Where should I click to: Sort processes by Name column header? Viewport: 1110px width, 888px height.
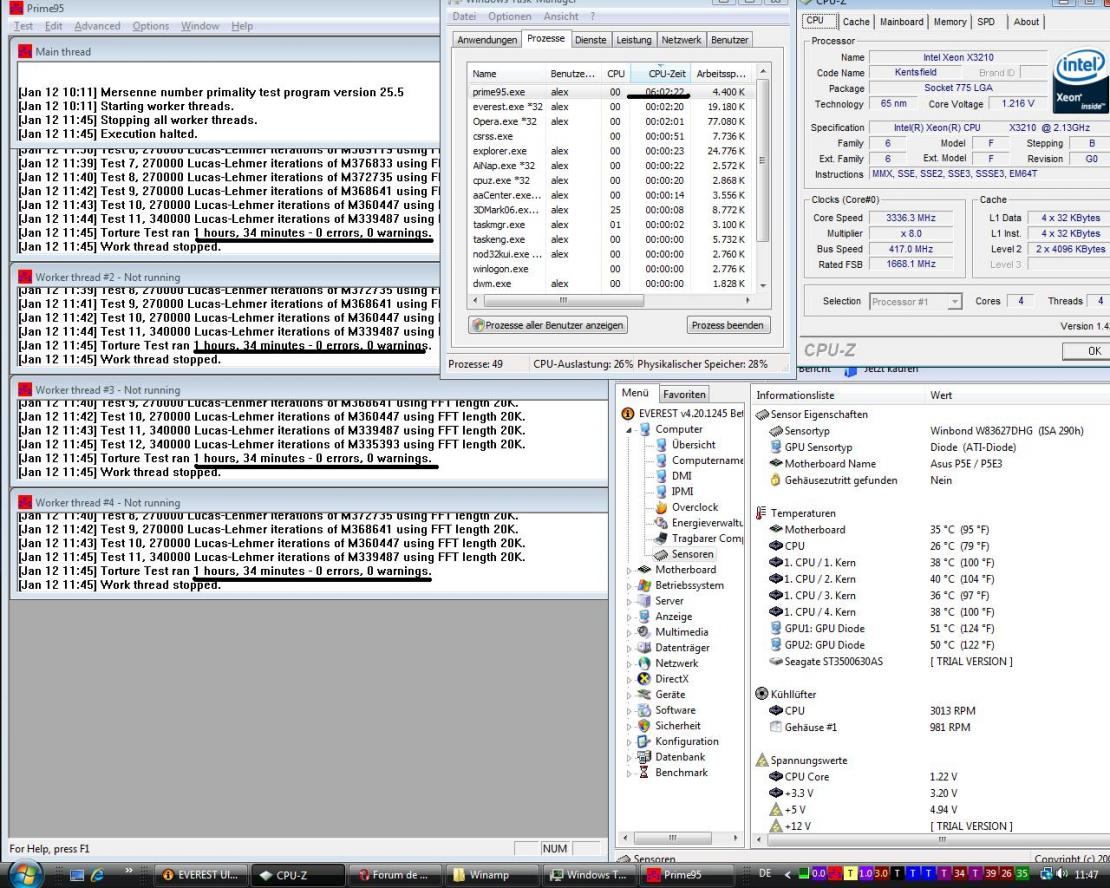pos(506,74)
